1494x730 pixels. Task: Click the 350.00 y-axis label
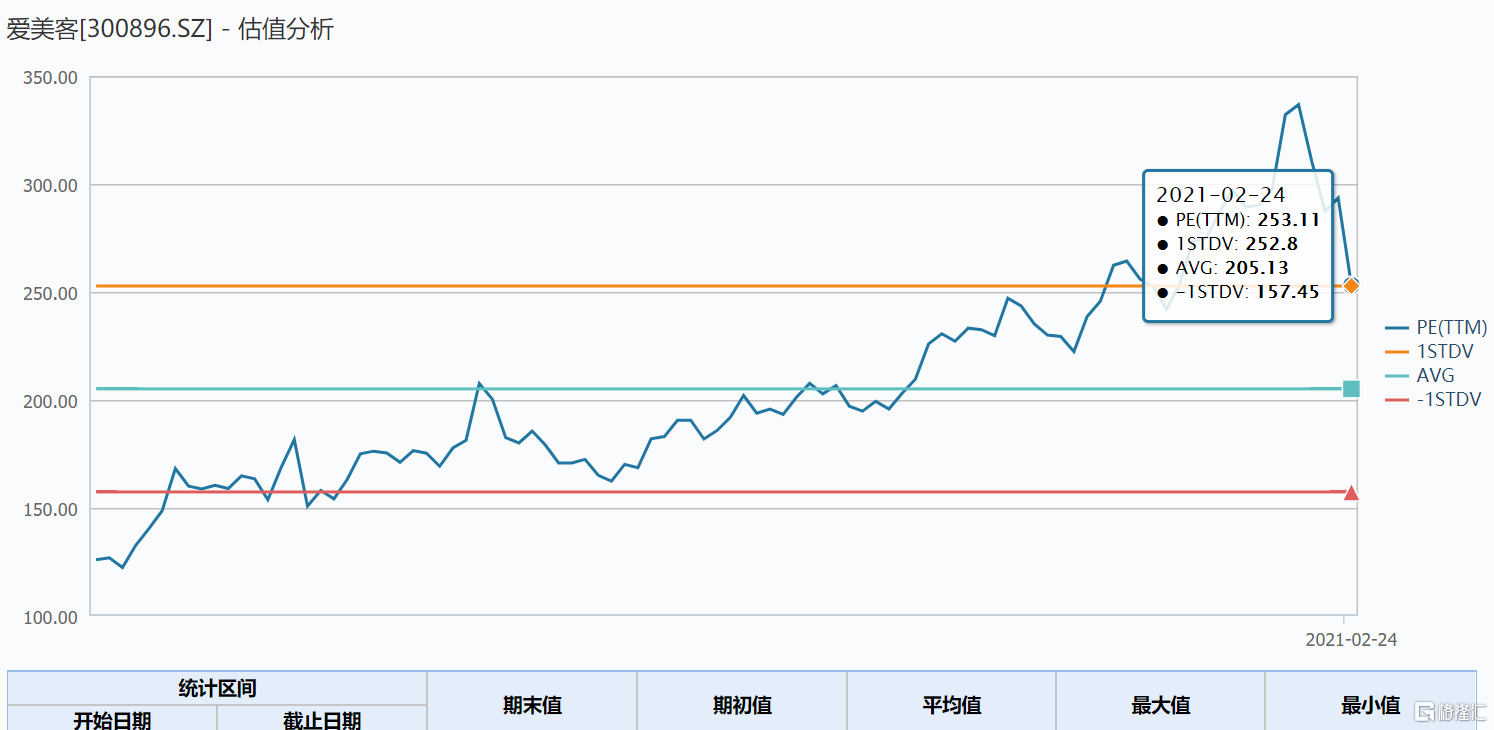pyautogui.click(x=50, y=77)
